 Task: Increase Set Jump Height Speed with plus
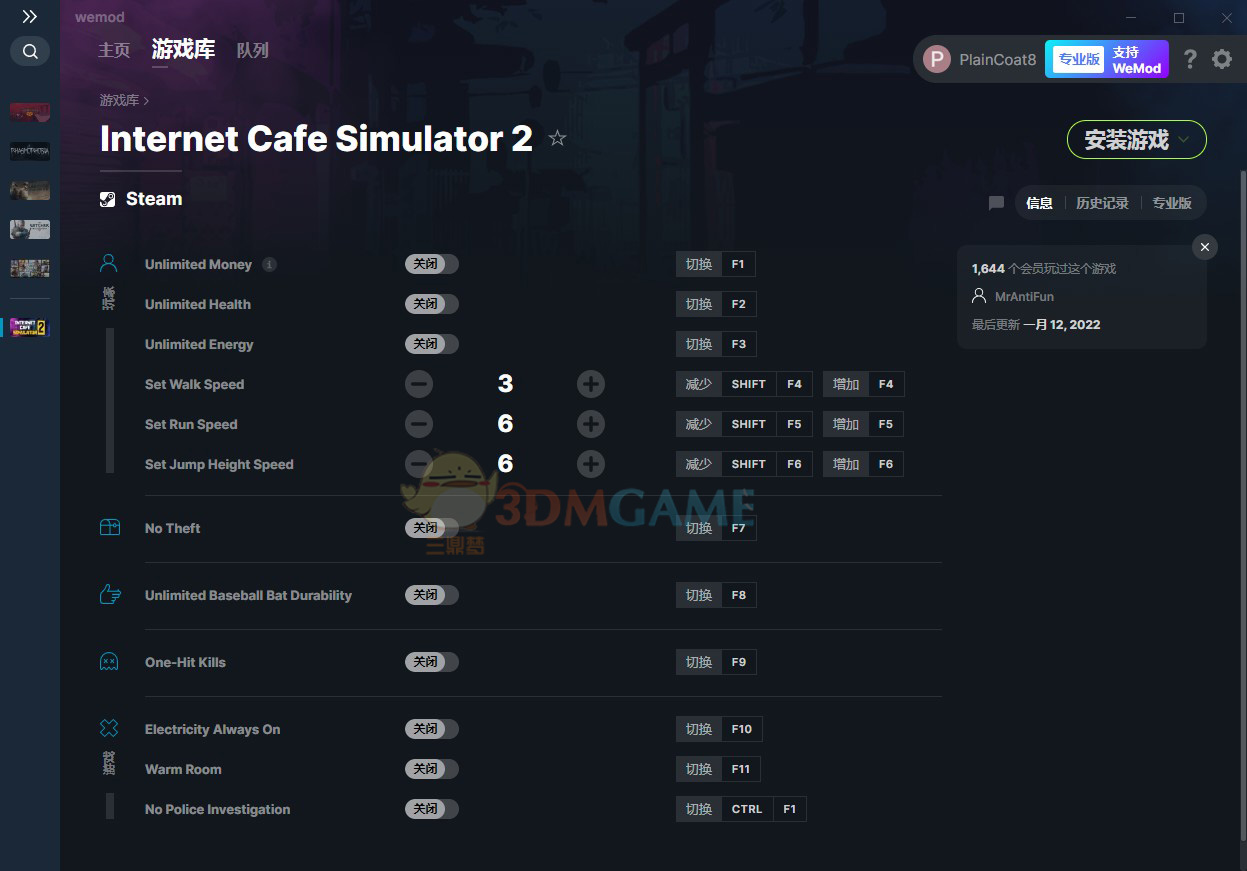(591, 464)
